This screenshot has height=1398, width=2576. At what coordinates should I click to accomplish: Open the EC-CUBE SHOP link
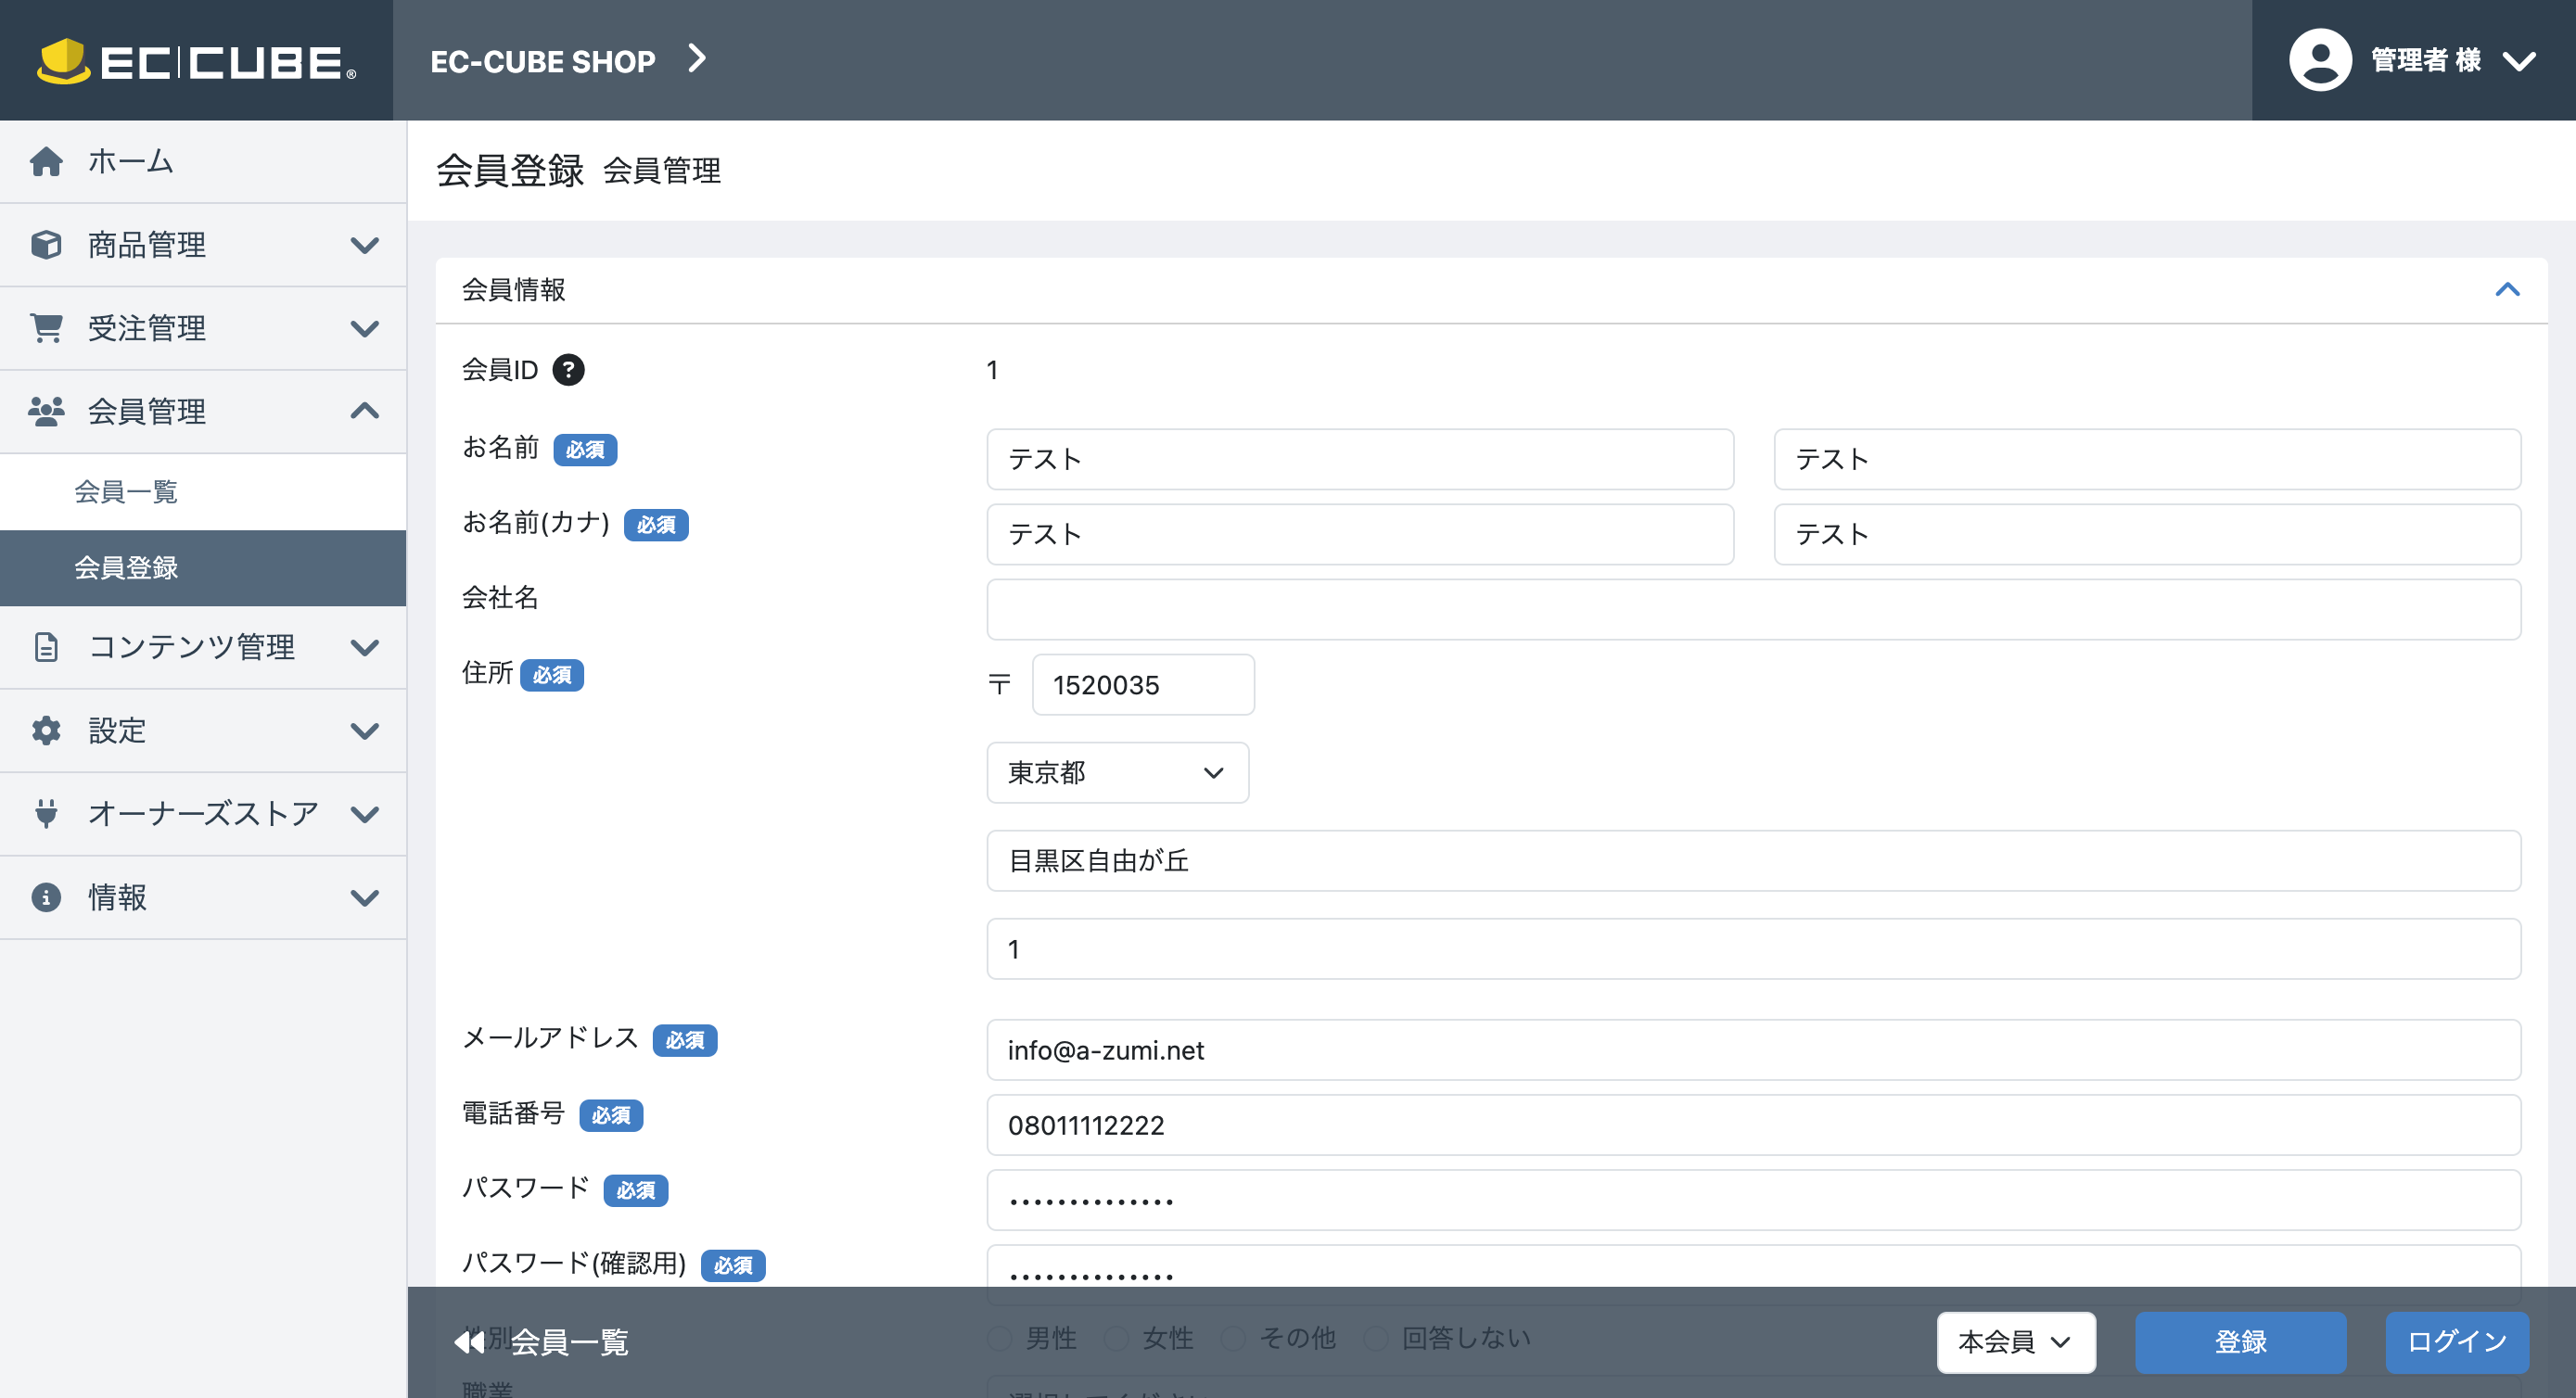[x=543, y=61]
